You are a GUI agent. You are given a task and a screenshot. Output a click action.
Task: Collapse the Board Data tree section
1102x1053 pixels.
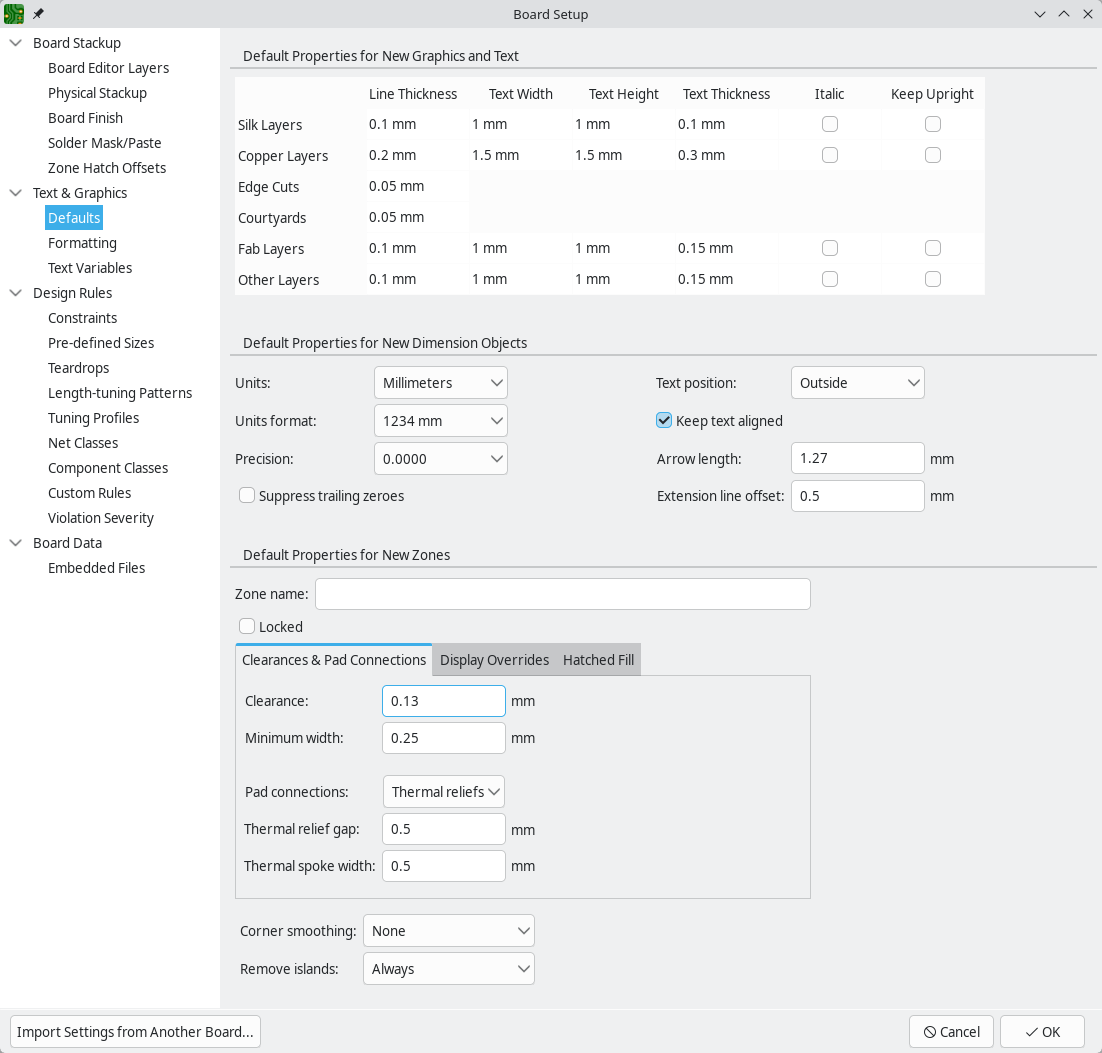[x=14, y=542]
